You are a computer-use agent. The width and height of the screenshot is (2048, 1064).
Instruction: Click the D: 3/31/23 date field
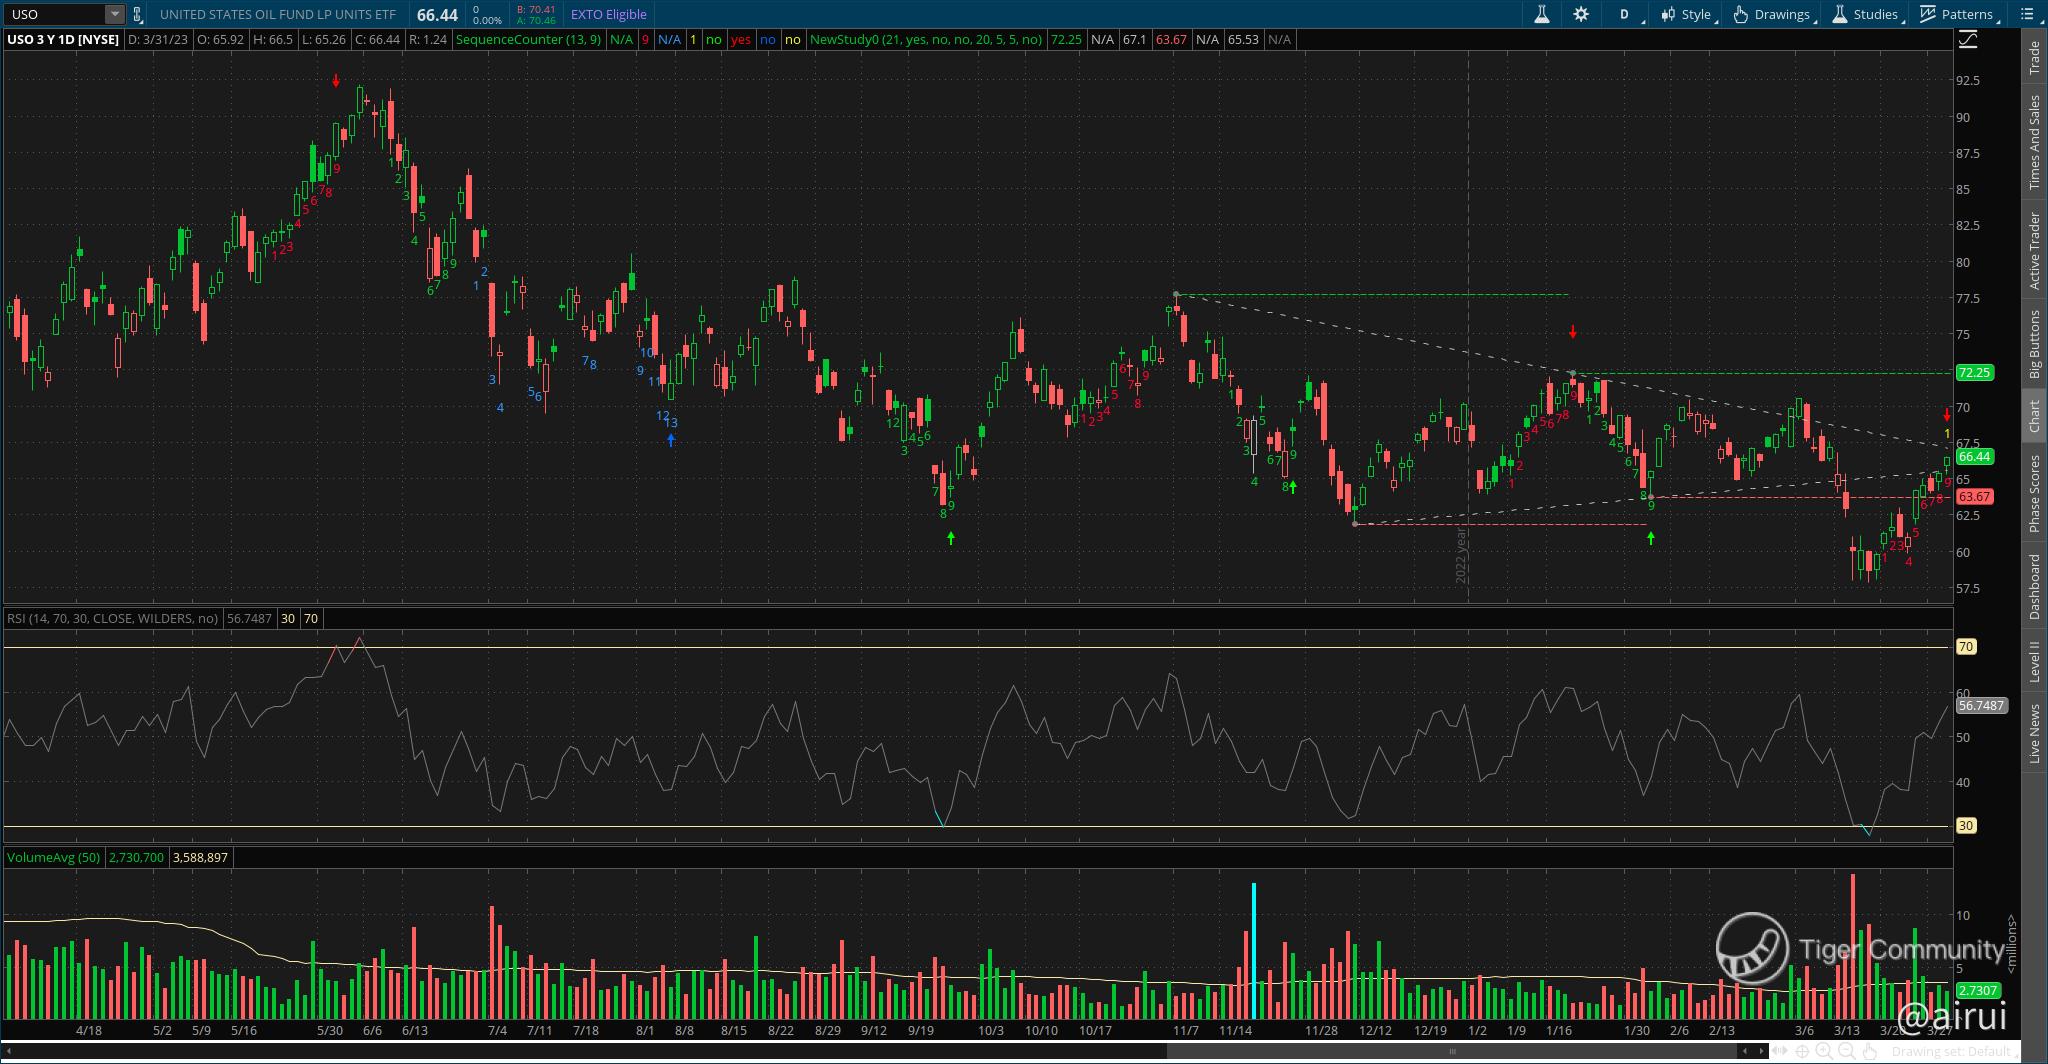click(158, 39)
